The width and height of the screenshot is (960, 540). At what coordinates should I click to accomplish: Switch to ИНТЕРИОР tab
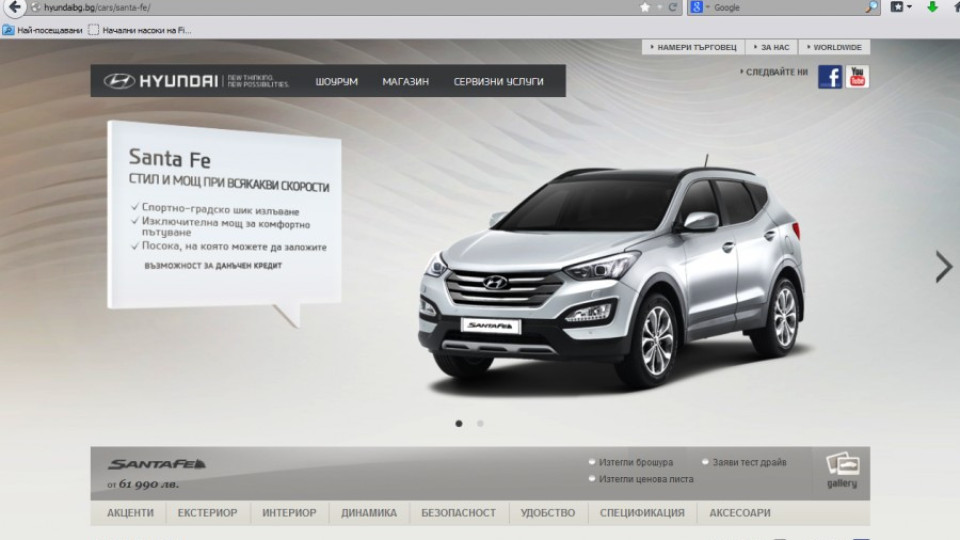tap(289, 513)
